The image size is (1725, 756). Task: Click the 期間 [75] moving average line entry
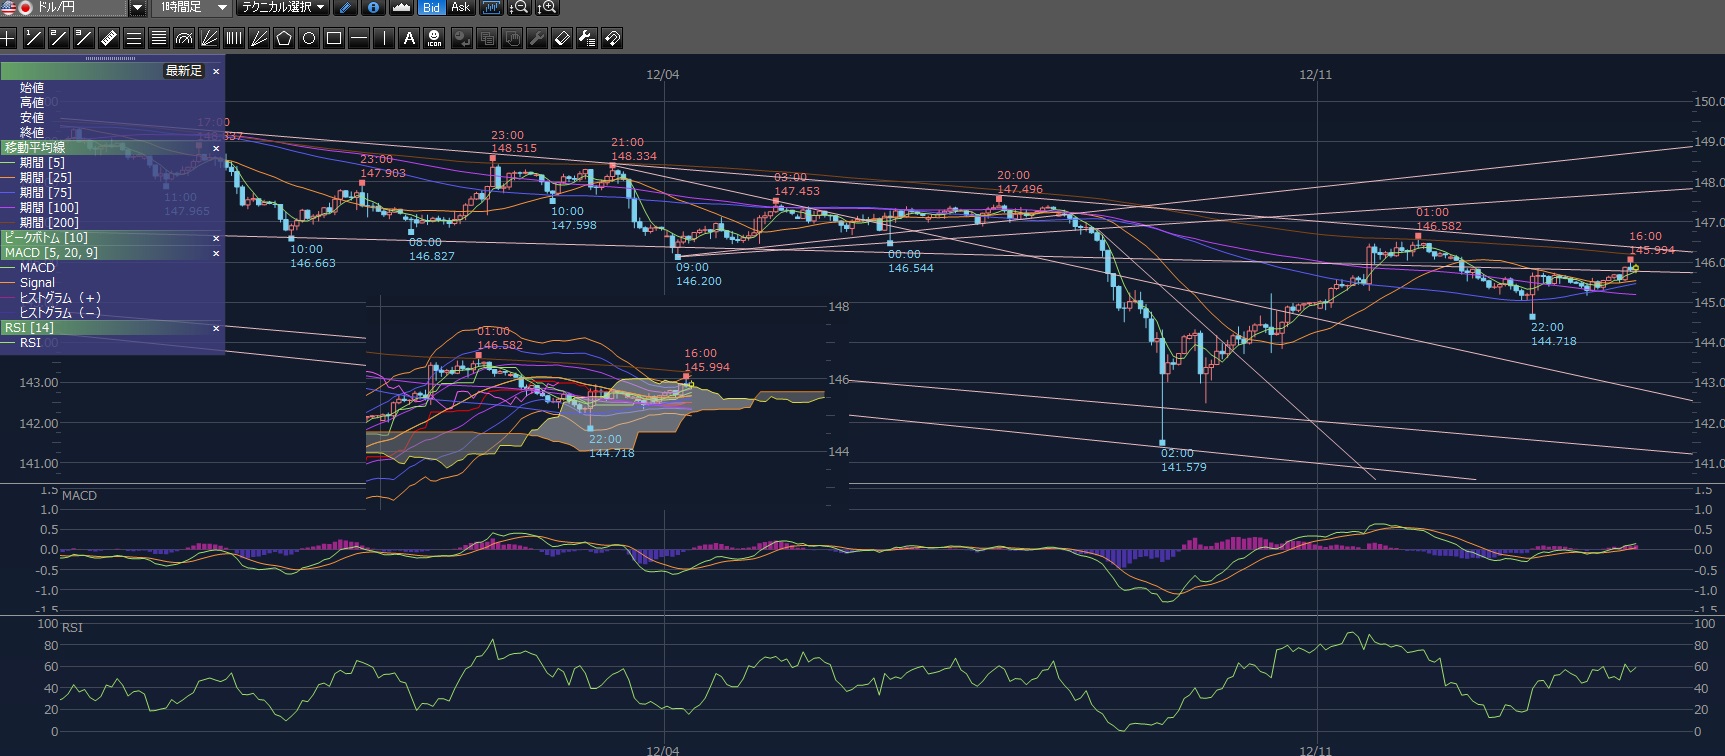pyautogui.click(x=45, y=193)
